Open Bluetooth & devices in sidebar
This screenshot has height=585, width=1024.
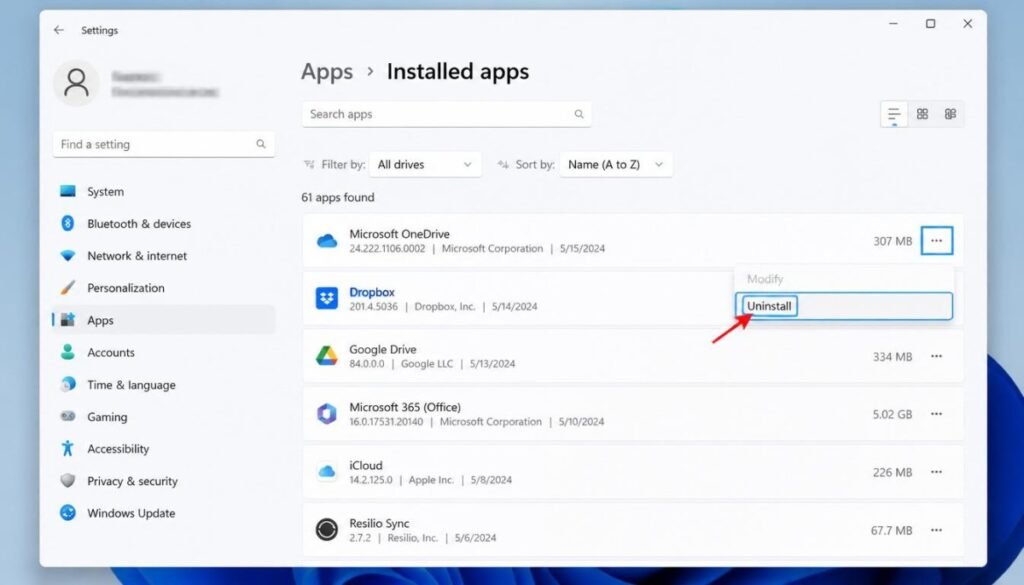point(163,223)
